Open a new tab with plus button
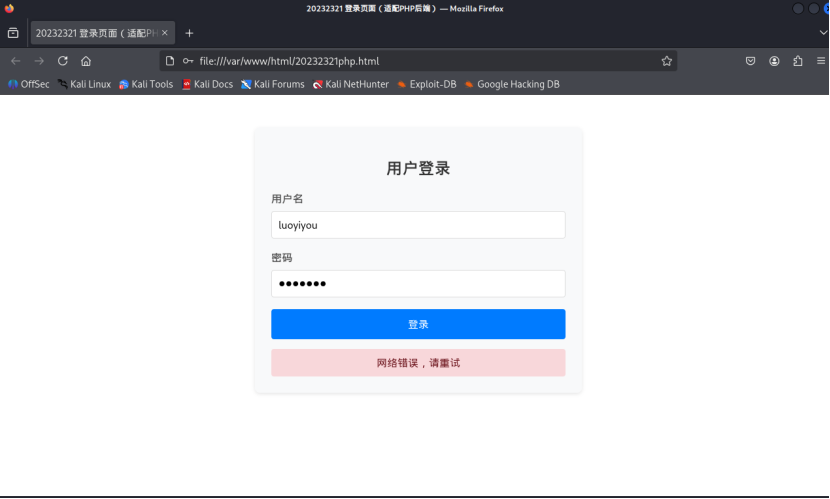This screenshot has height=499, width=830. (x=189, y=33)
